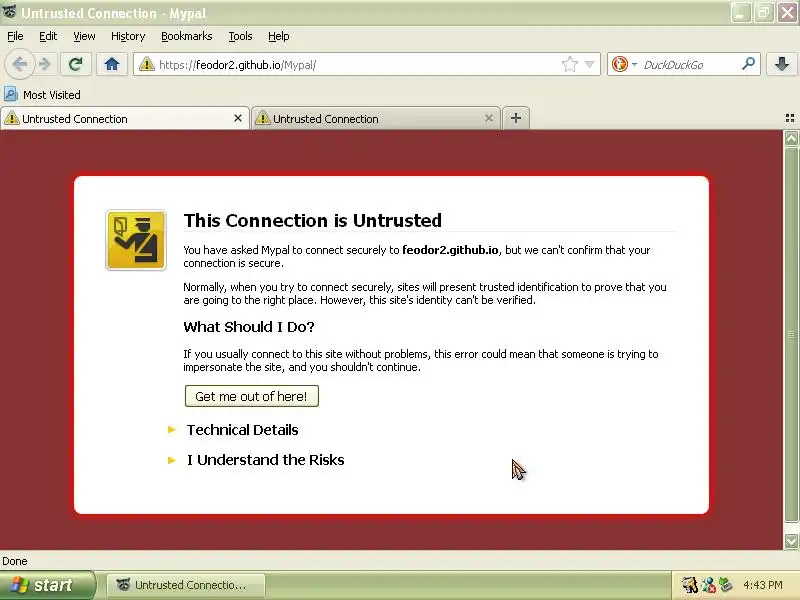Click the vertical scrollbar thumb
The image size is (800, 600).
[x=791, y=335]
